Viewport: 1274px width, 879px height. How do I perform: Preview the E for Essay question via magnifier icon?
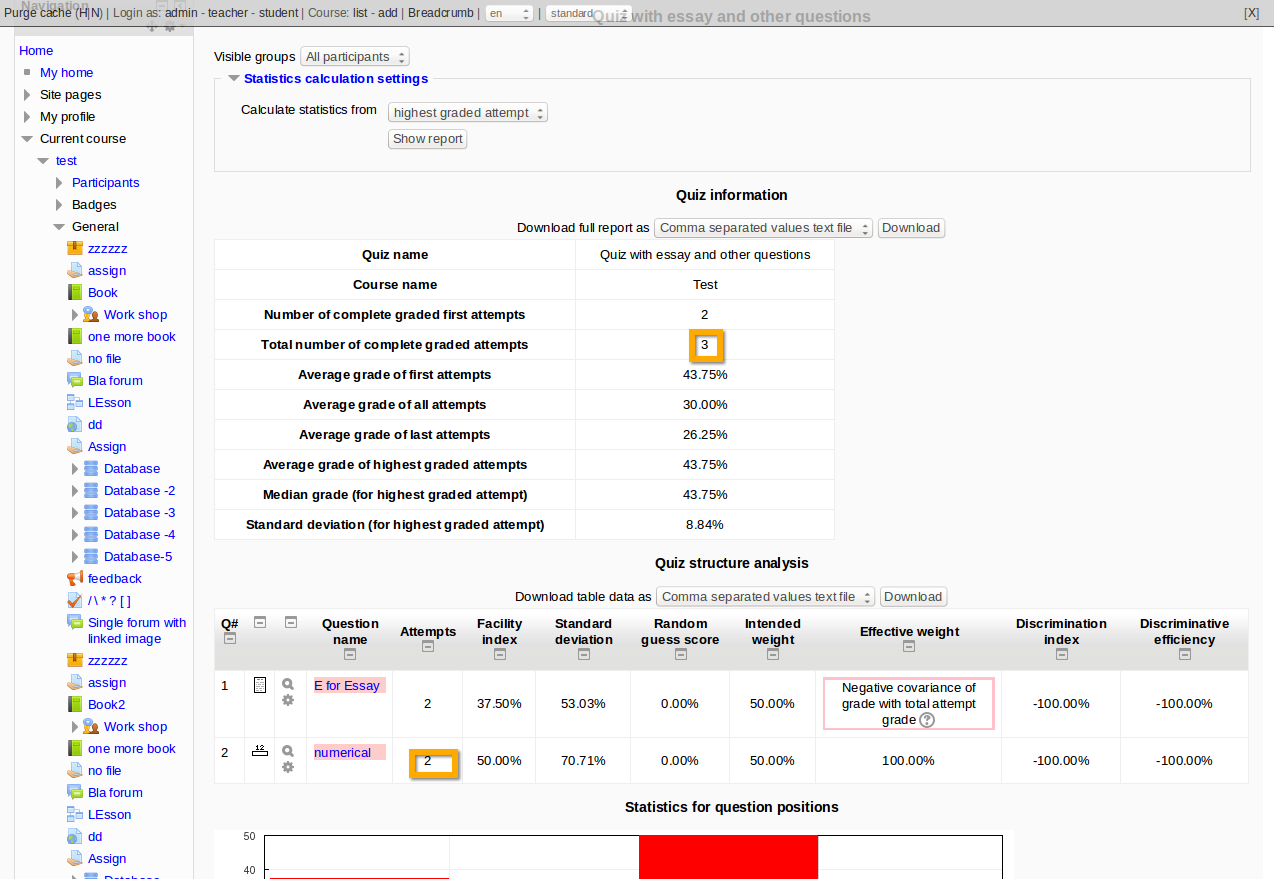(288, 684)
